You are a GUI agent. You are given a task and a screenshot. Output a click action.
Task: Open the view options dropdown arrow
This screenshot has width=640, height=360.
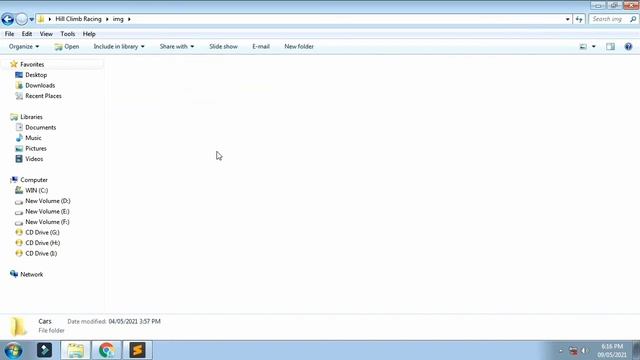pos(593,47)
